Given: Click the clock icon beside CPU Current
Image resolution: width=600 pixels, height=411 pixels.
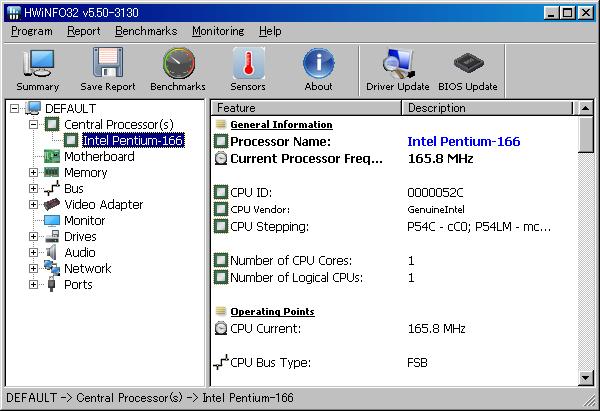Looking at the screenshot, I should (221, 328).
